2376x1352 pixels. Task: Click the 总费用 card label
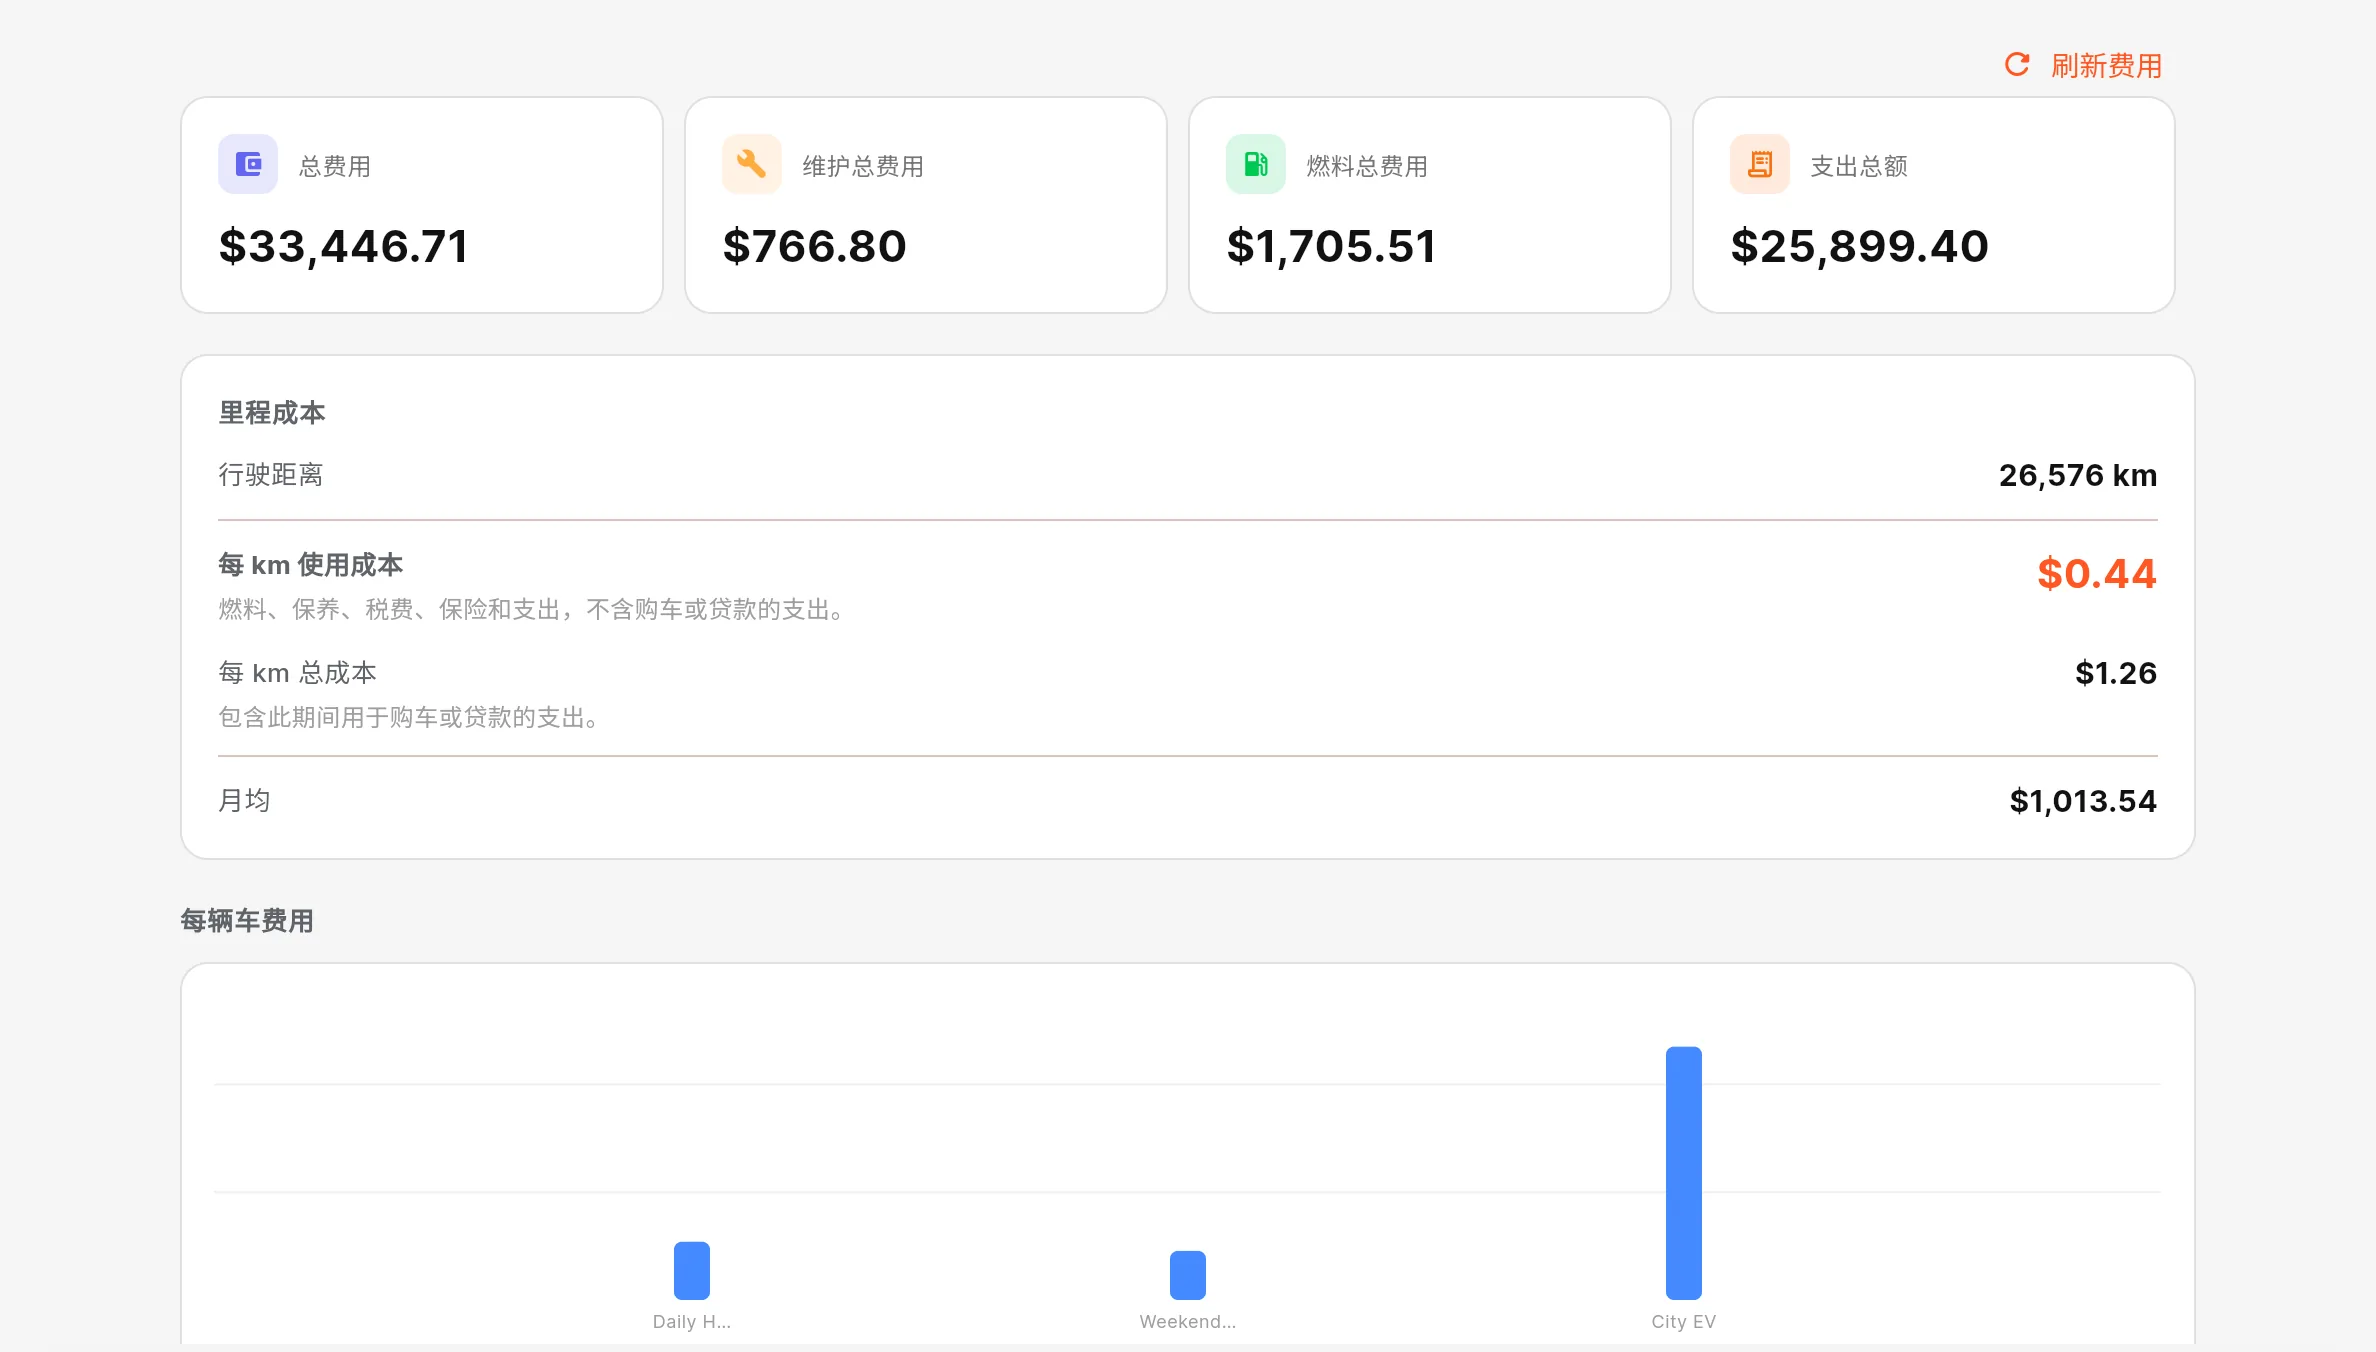335,166
